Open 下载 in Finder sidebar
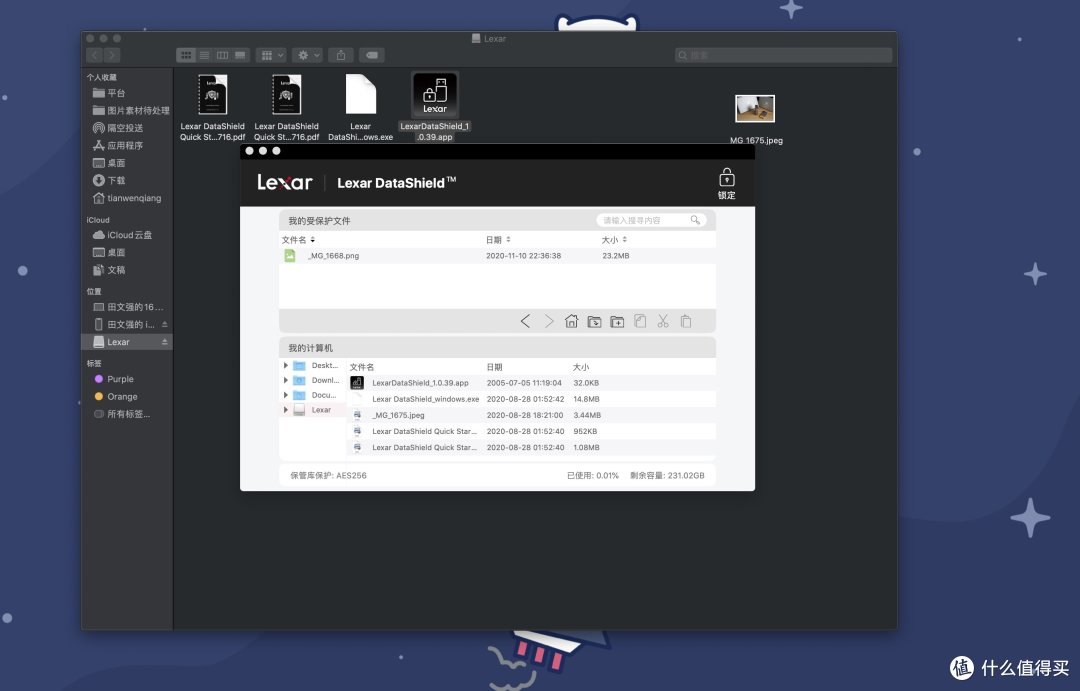This screenshot has width=1080, height=691. point(109,181)
